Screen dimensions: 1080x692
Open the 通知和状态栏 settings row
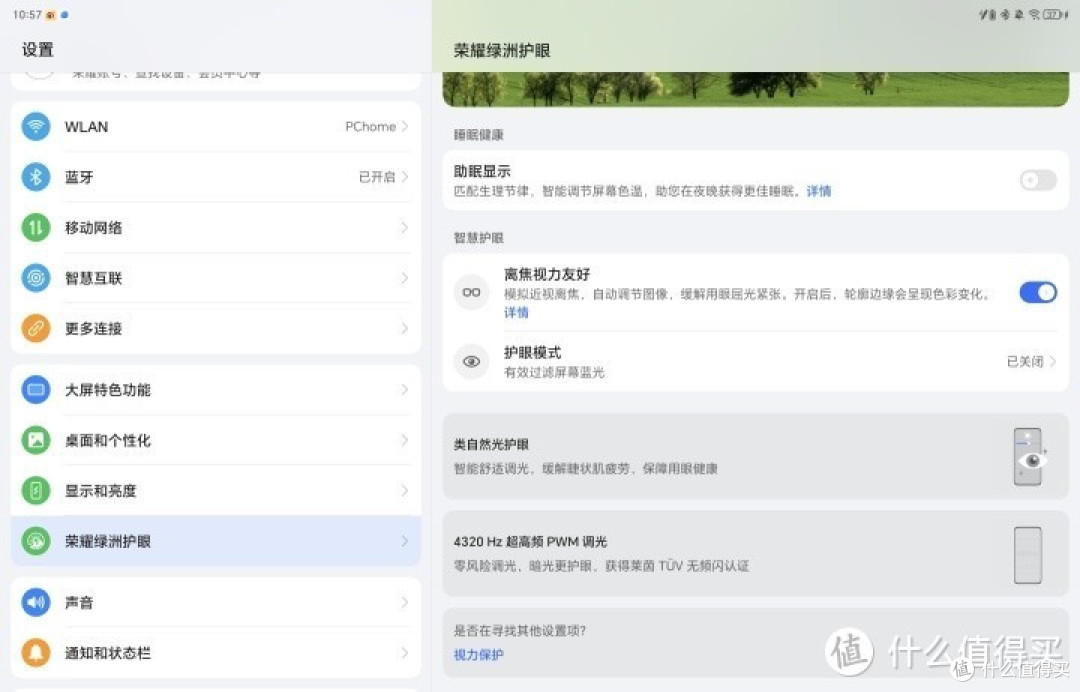(216, 653)
